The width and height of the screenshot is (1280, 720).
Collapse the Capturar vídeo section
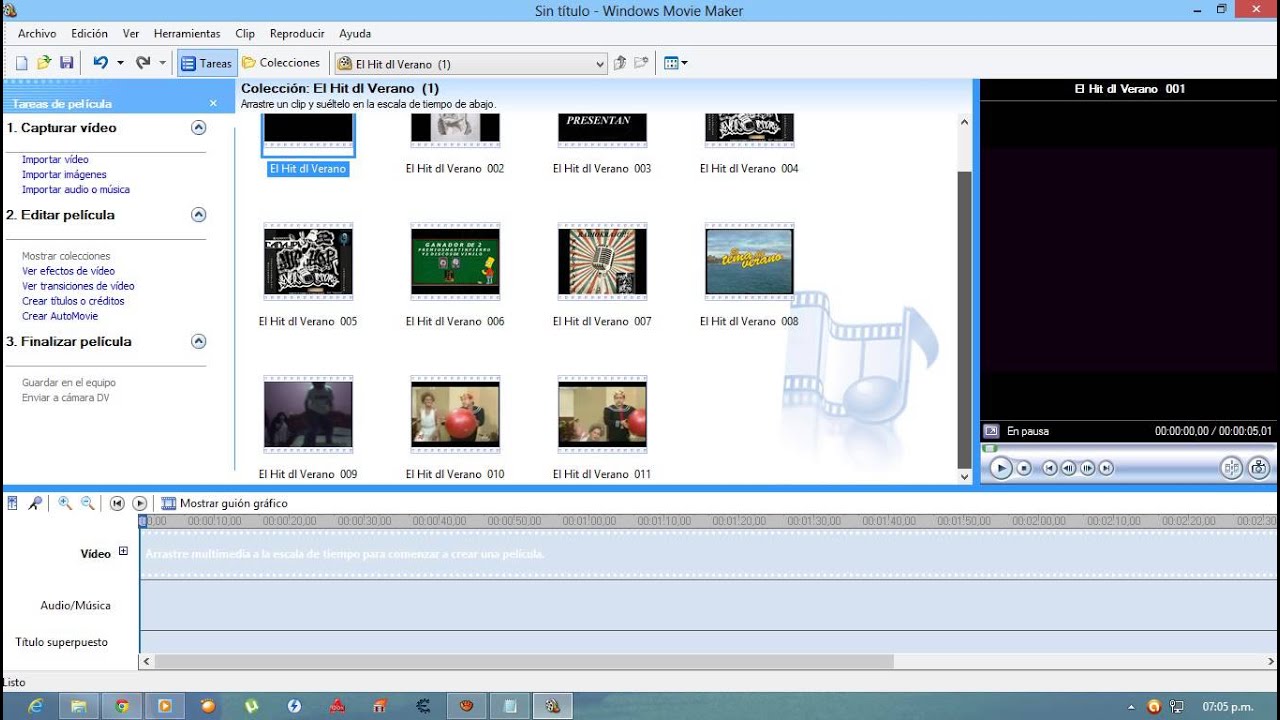click(x=198, y=128)
